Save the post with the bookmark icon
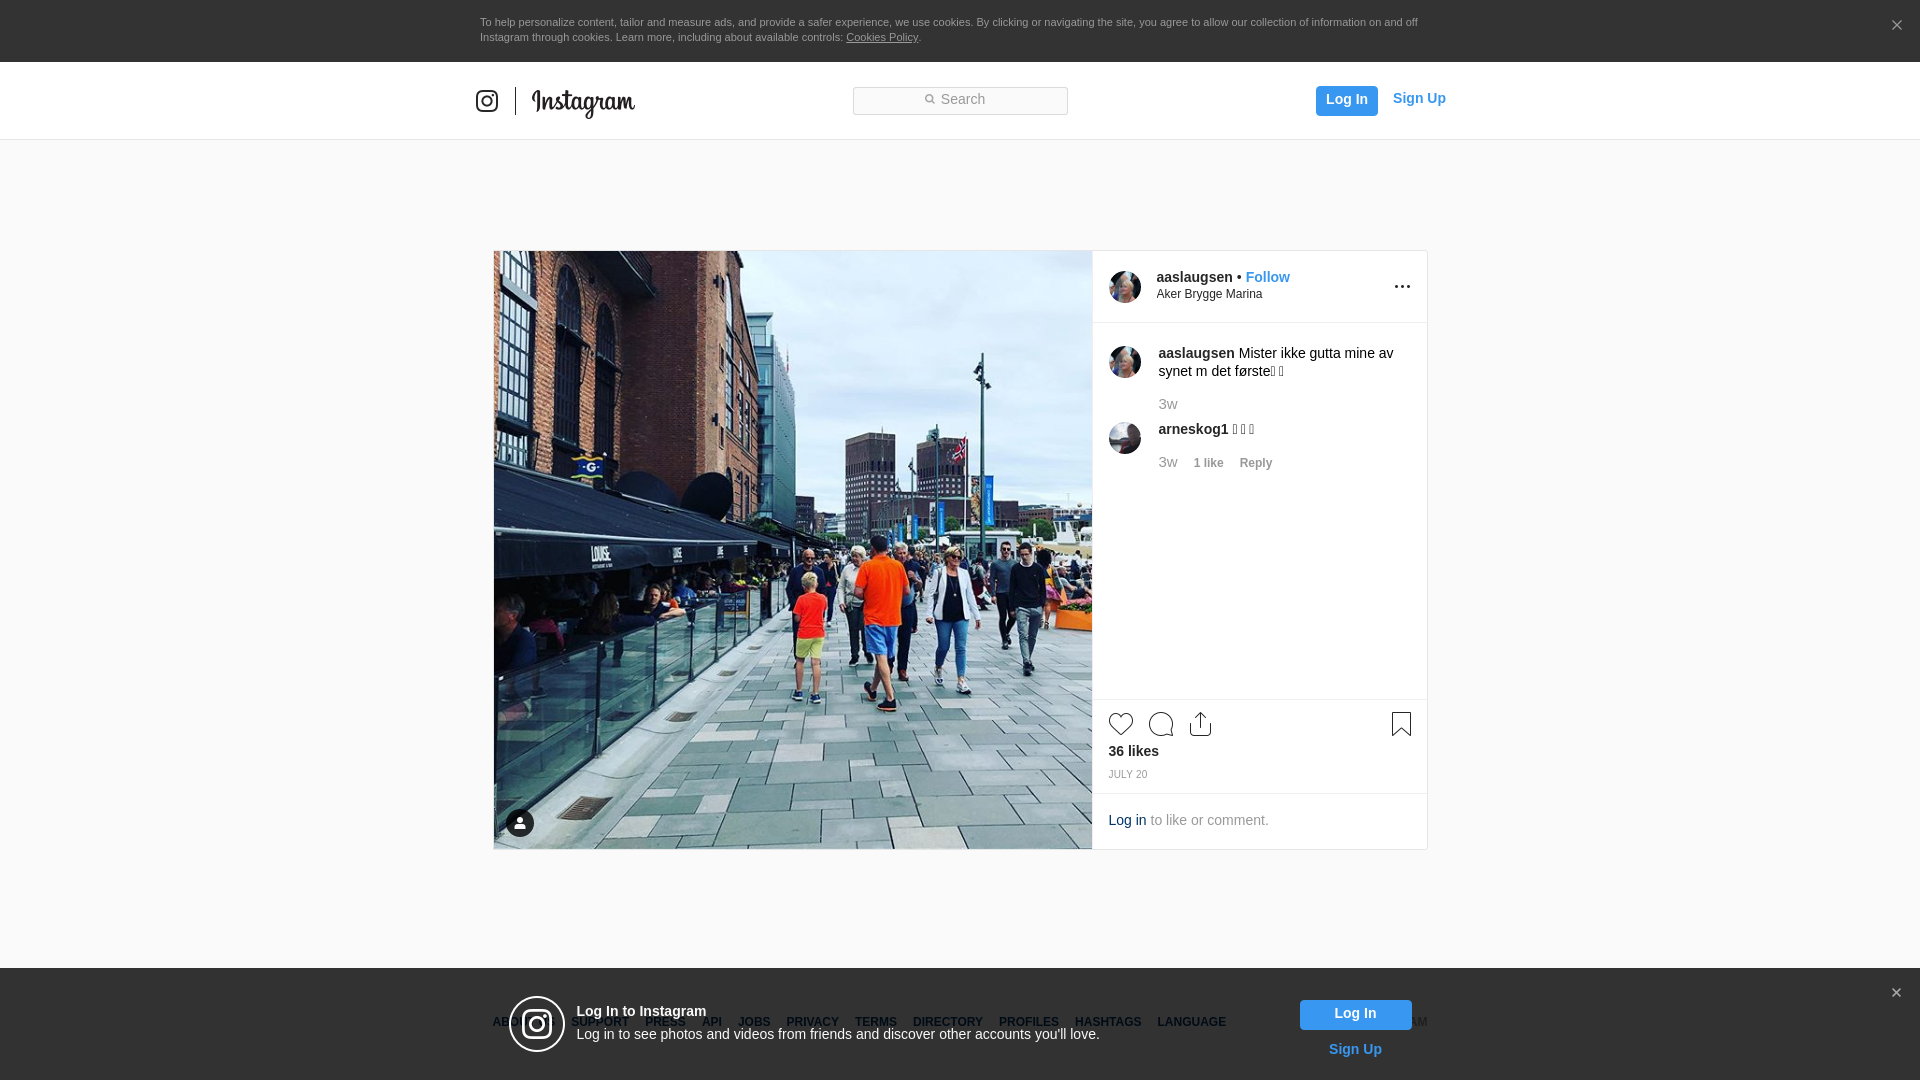Screen dimensions: 1920x1080 (x=1401, y=724)
